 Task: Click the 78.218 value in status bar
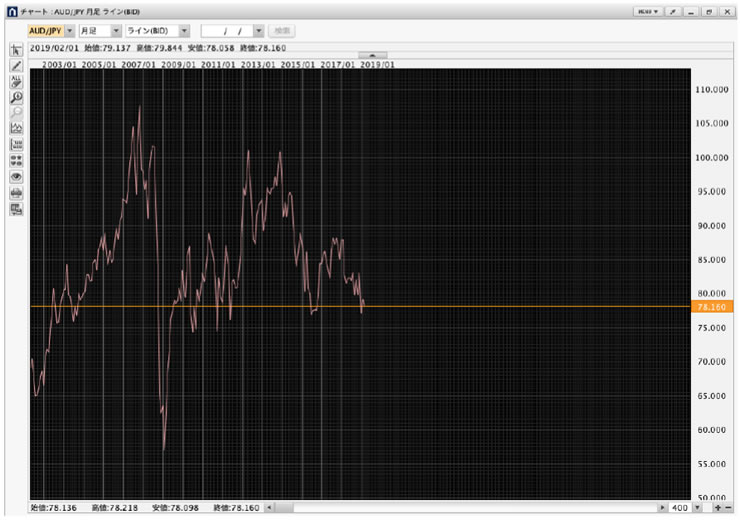(124, 508)
